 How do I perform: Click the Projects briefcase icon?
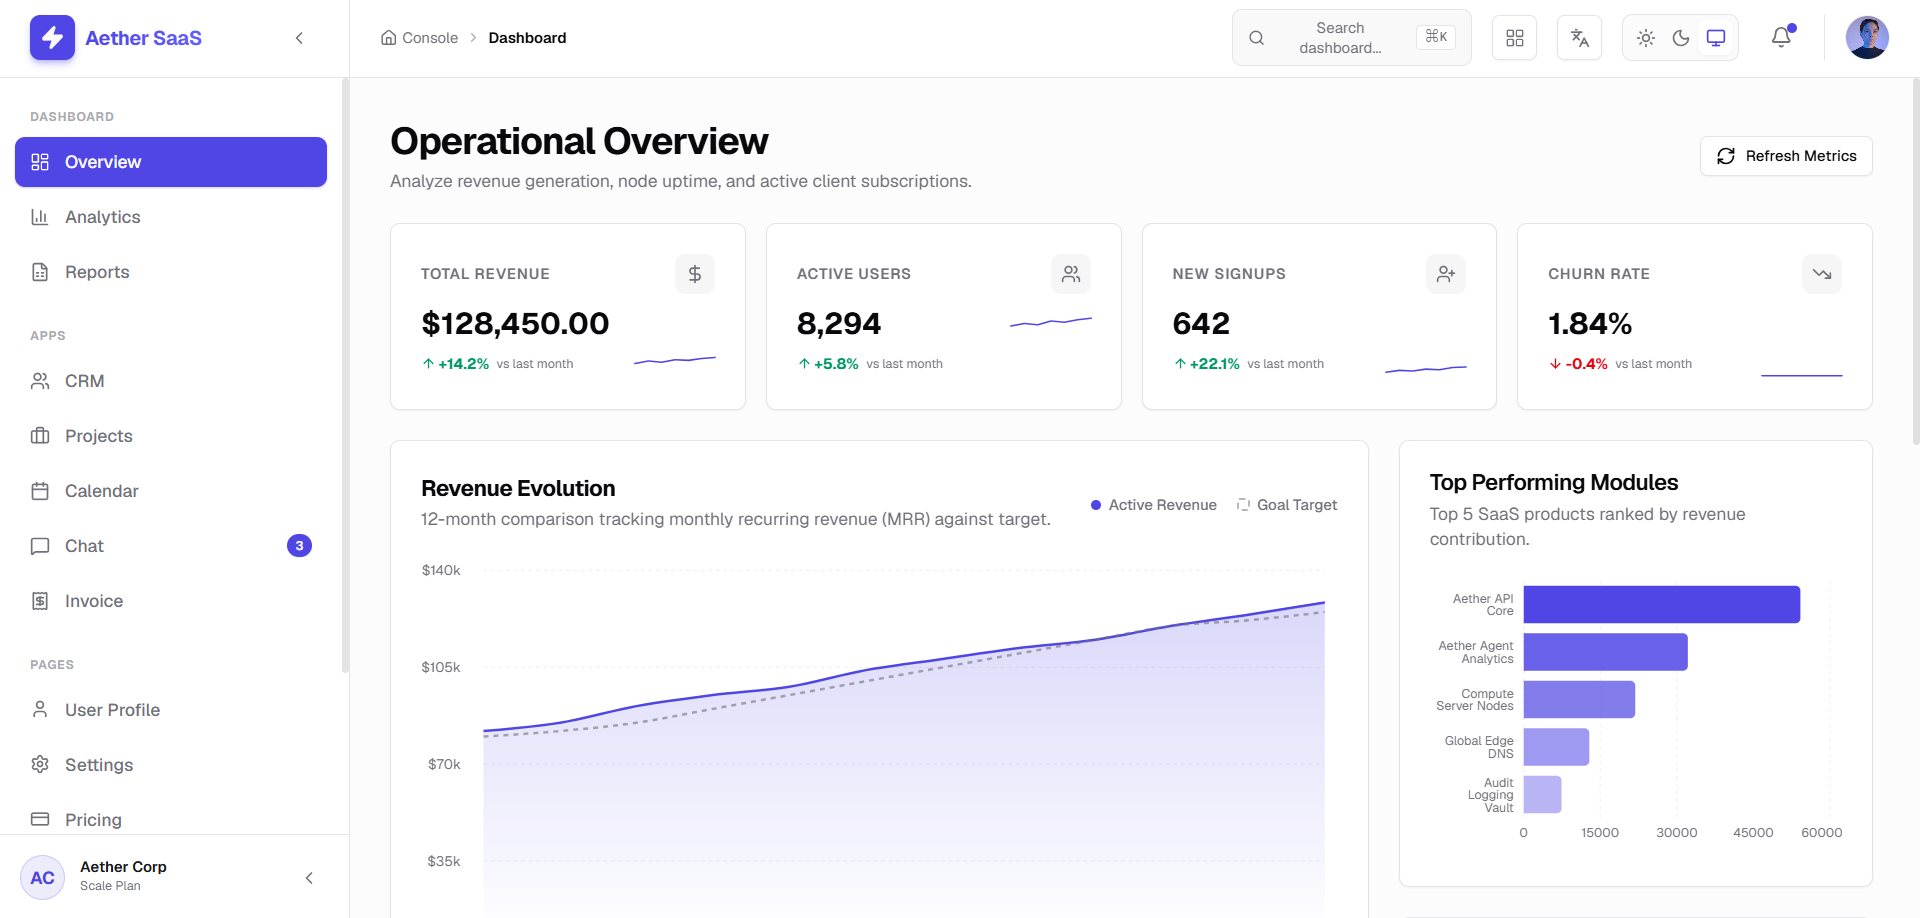[40, 436]
